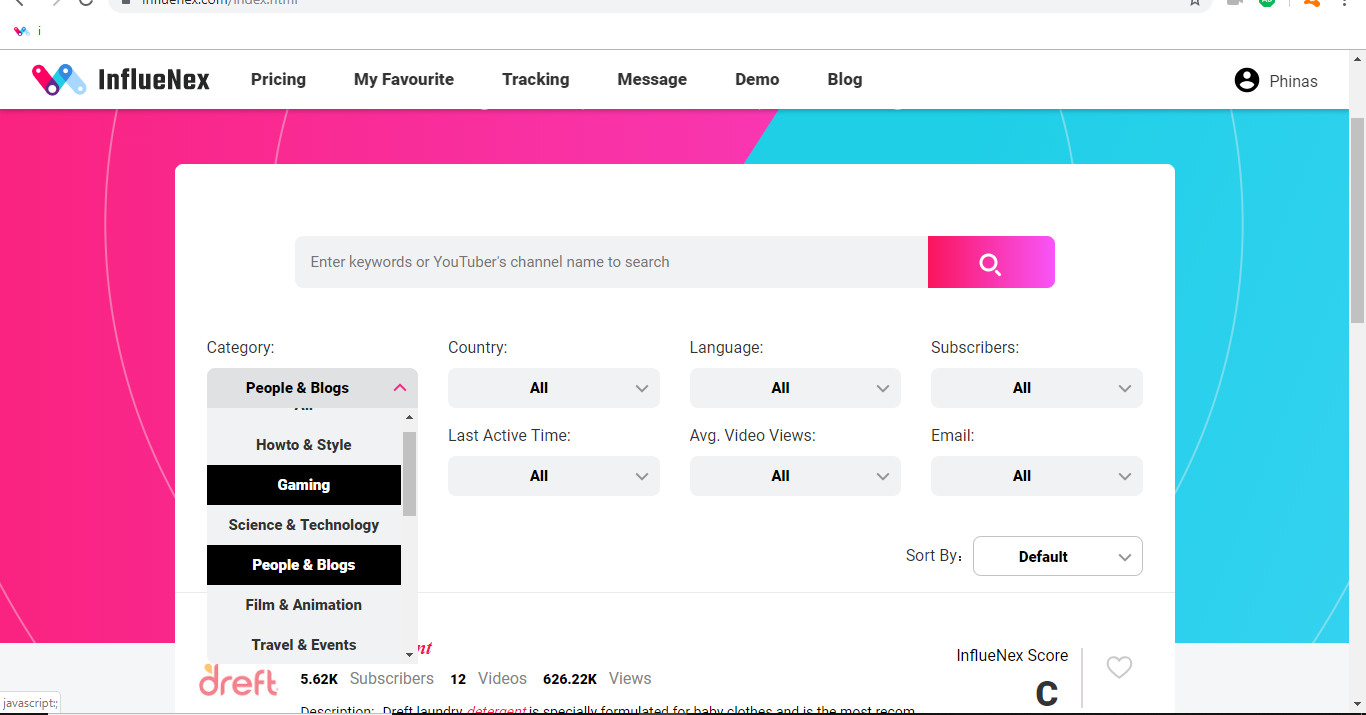Image resolution: width=1366 pixels, height=715 pixels.
Task: Favorite the Dreft channel with heart icon
Action: [x=1119, y=667]
